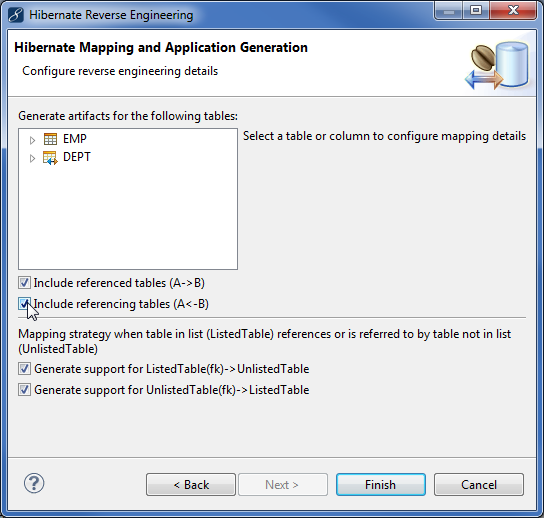Screen dimensions: 544x518
Task: Cancel the reverse engineering wizard
Action: pos(479,484)
